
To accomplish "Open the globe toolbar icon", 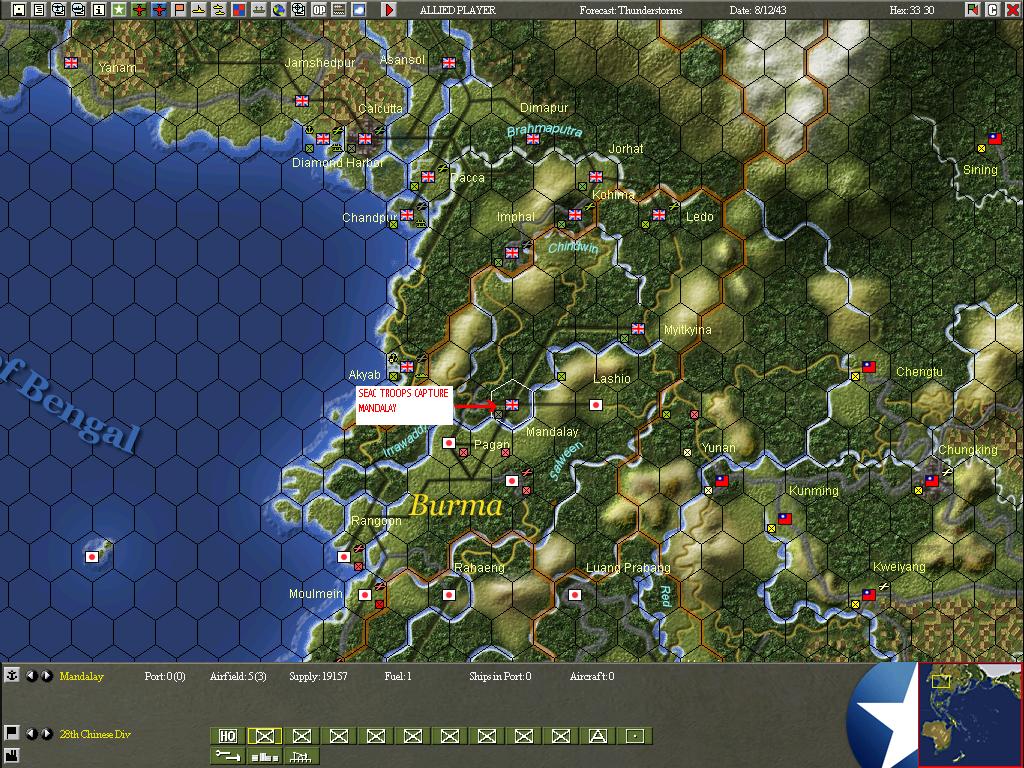I will click(x=279, y=9).
